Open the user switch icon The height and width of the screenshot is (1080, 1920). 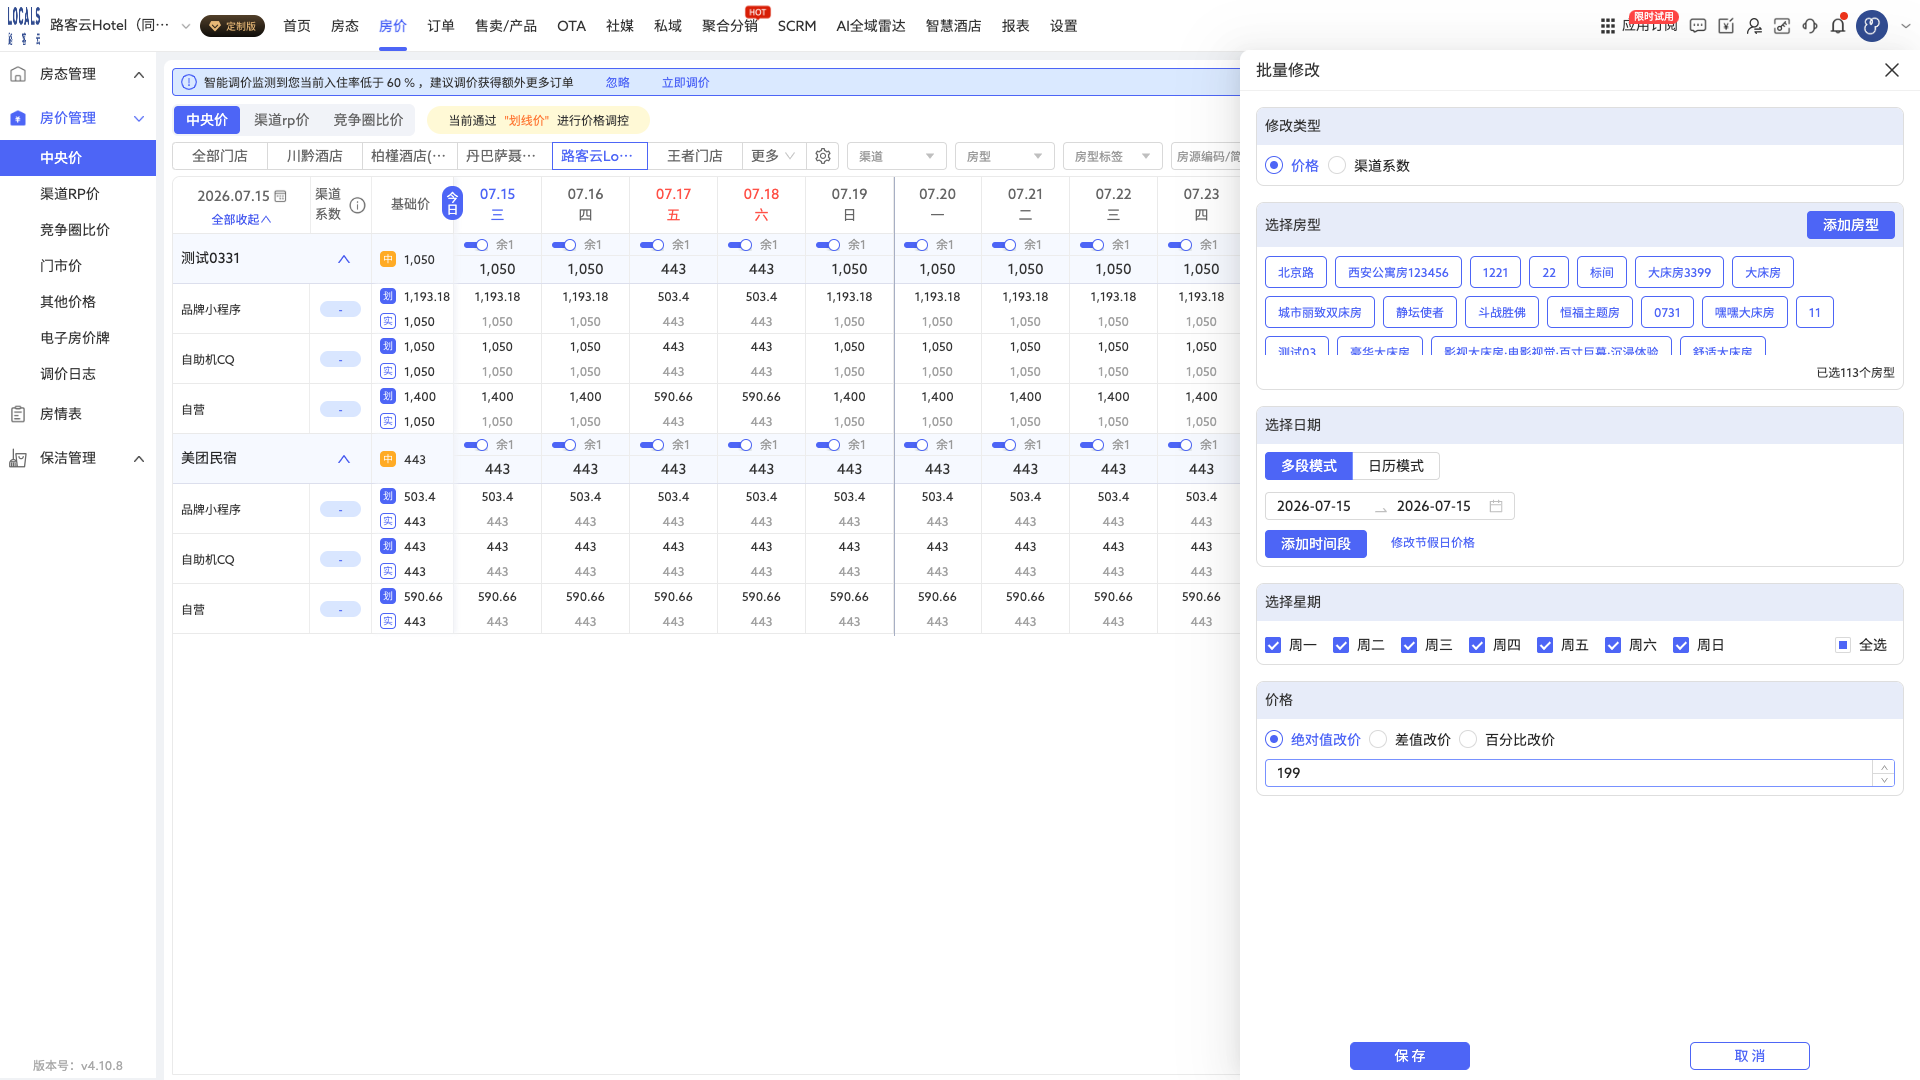coord(1753,26)
